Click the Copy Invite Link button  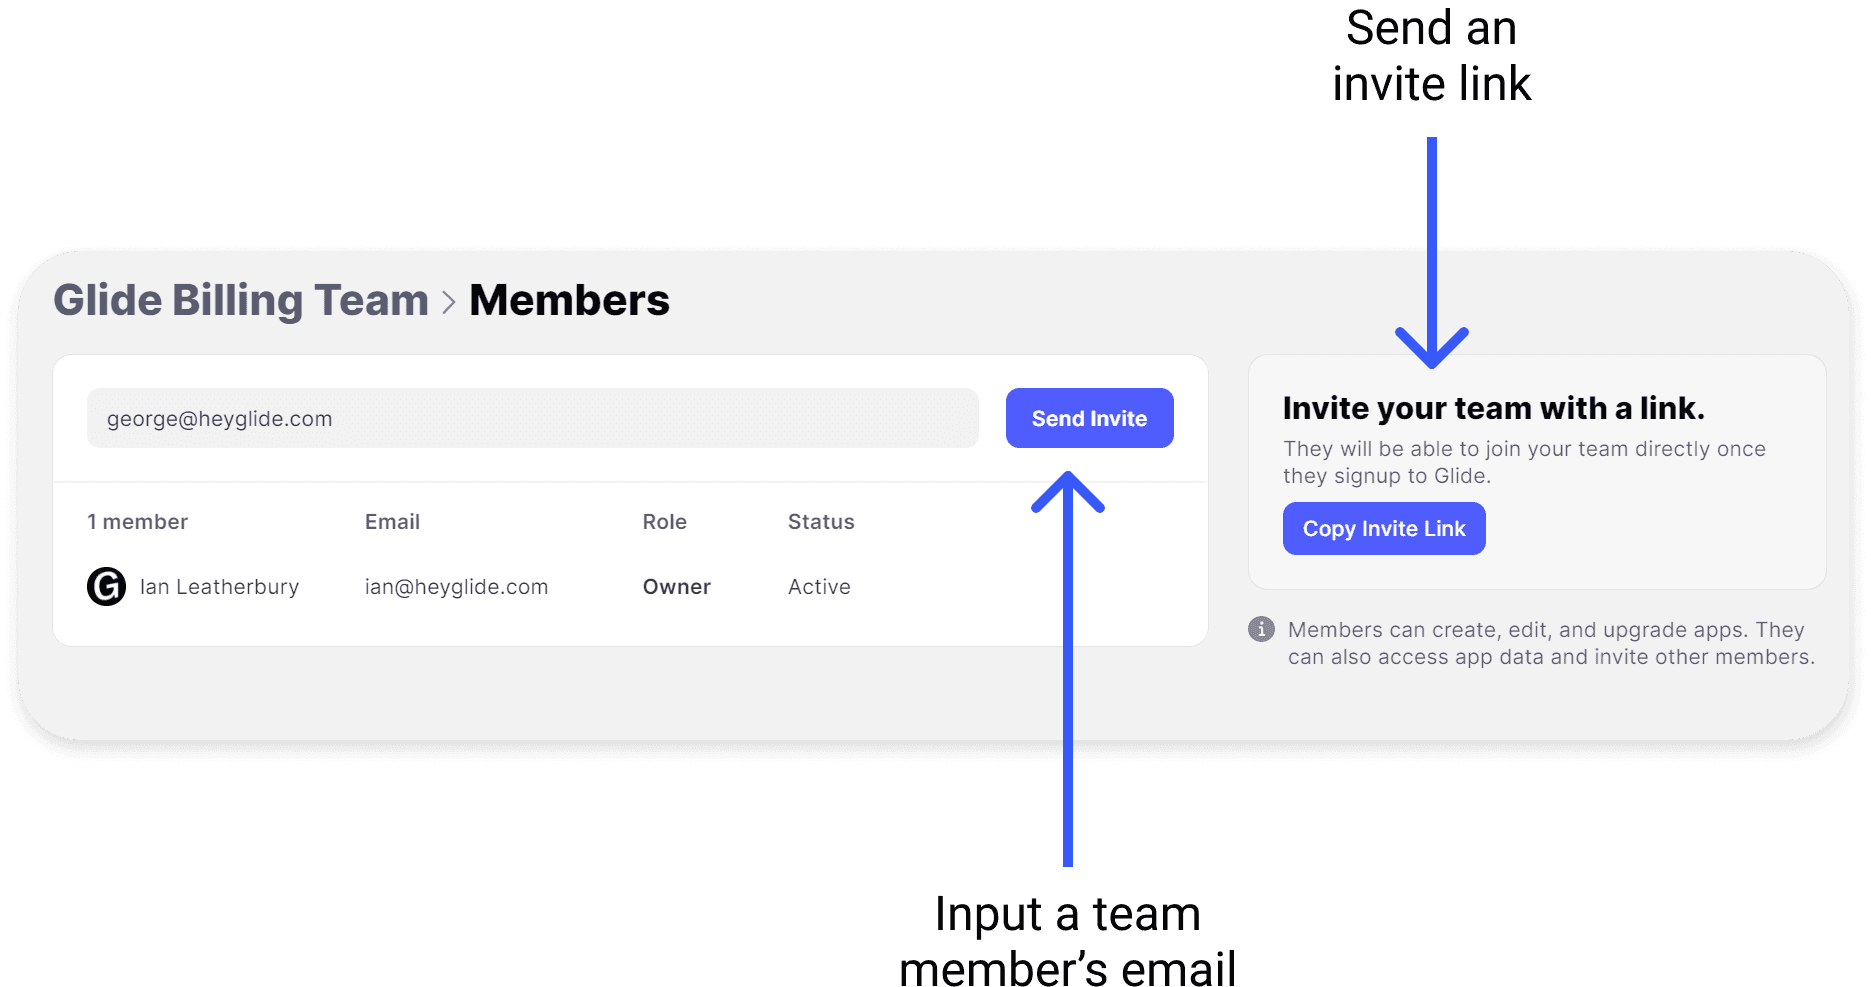point(1383,528)
